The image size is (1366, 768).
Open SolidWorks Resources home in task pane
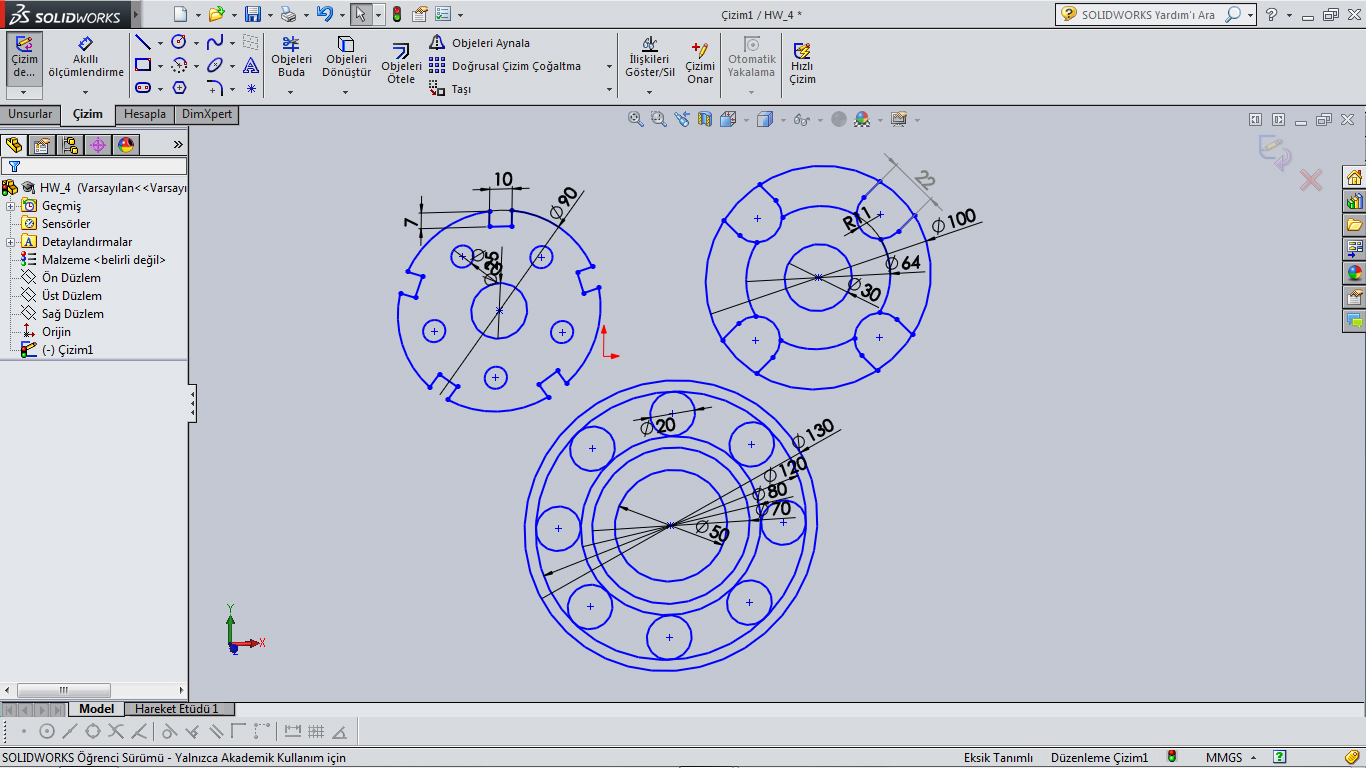1355,177
